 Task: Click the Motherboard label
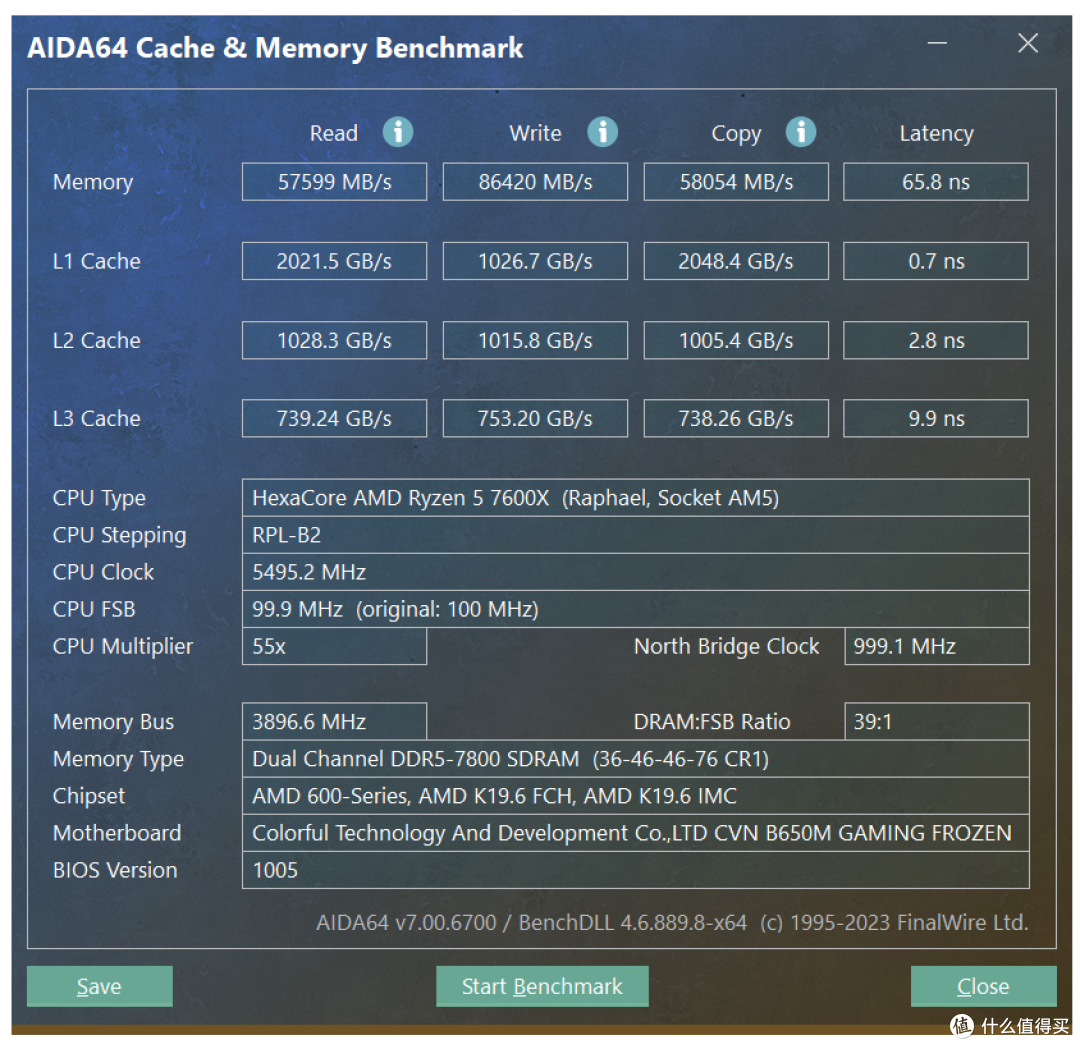coord(117,833)
